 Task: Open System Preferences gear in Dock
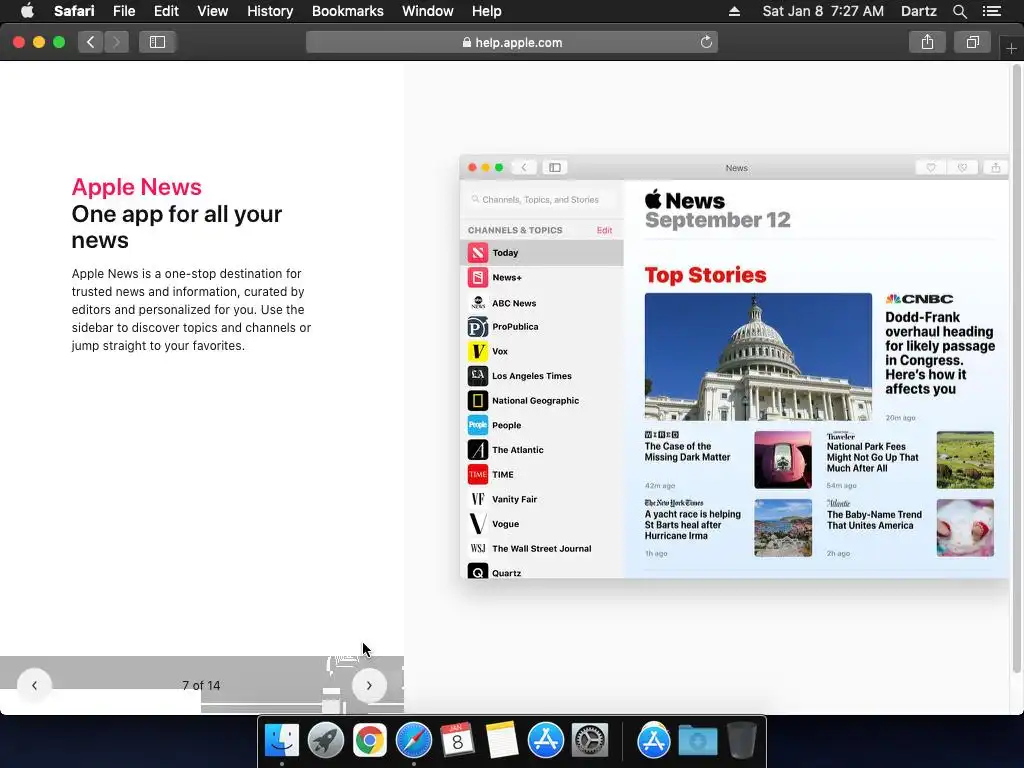click(x=590, y=741)
